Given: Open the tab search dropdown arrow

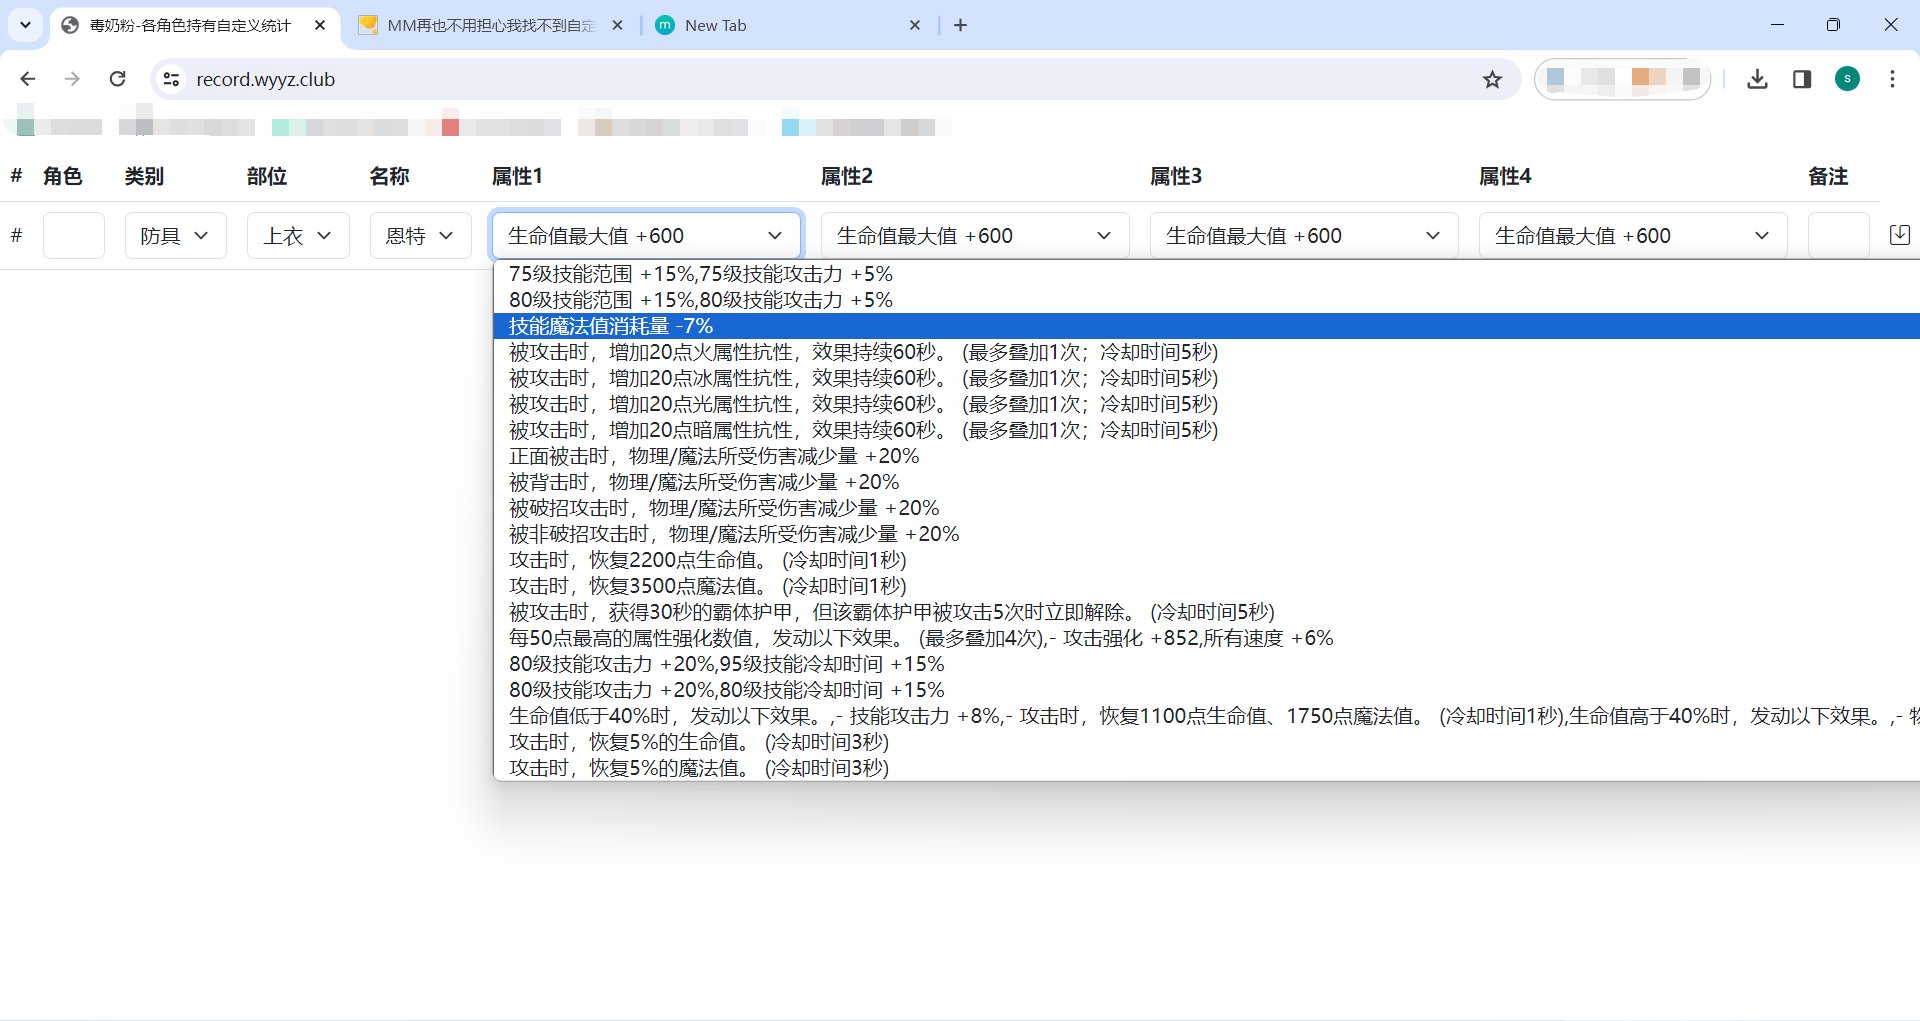Looking at the screenshot, I should [26, 25].
